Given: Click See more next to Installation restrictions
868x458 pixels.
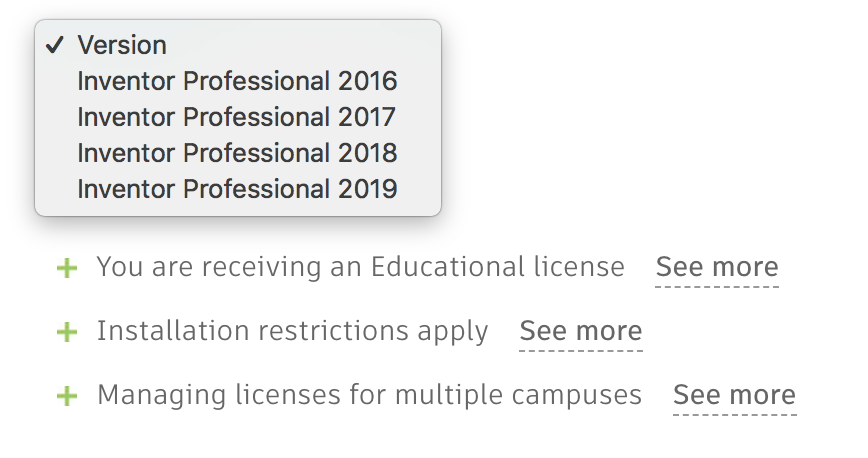Looking at the screenshot, I should [x=580, y=332].
